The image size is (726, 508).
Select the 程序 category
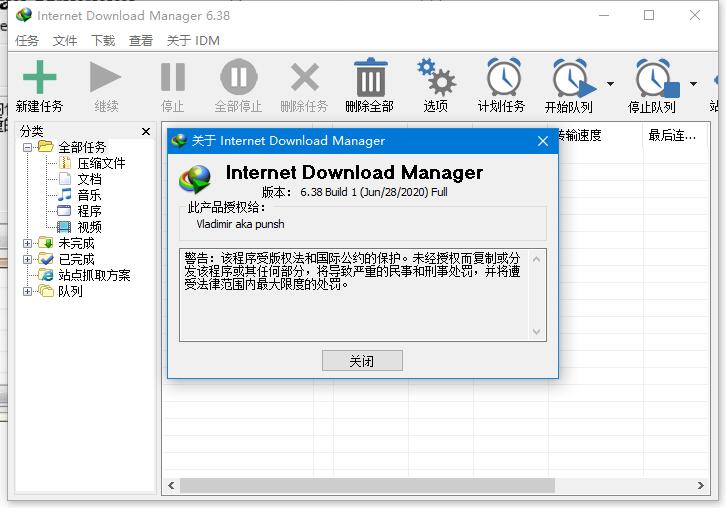point(89,211)
